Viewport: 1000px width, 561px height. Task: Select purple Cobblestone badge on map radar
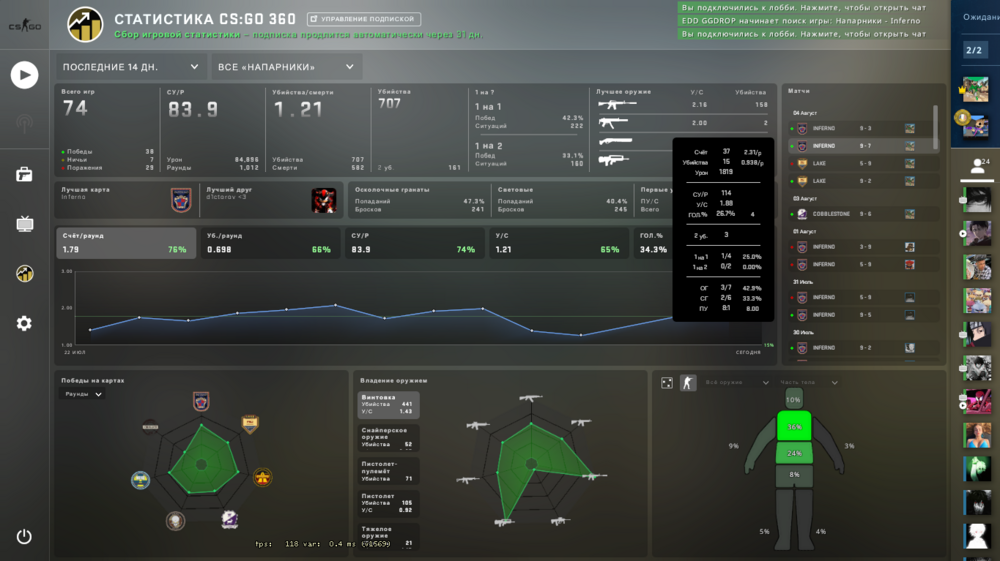230,519
